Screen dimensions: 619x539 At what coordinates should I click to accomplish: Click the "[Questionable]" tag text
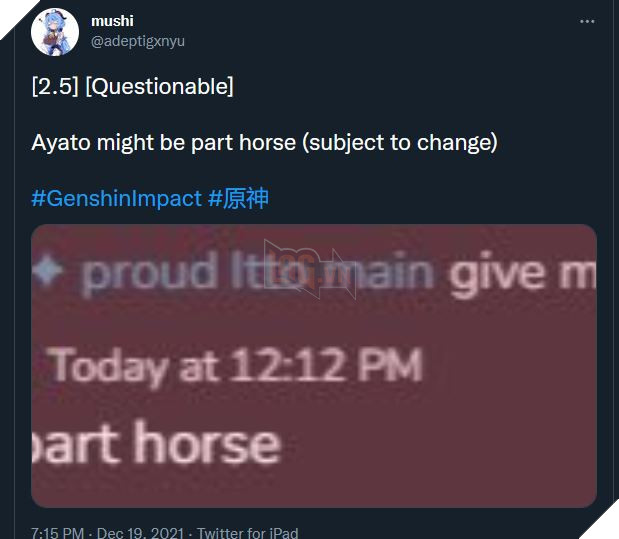tap(160, 87)
